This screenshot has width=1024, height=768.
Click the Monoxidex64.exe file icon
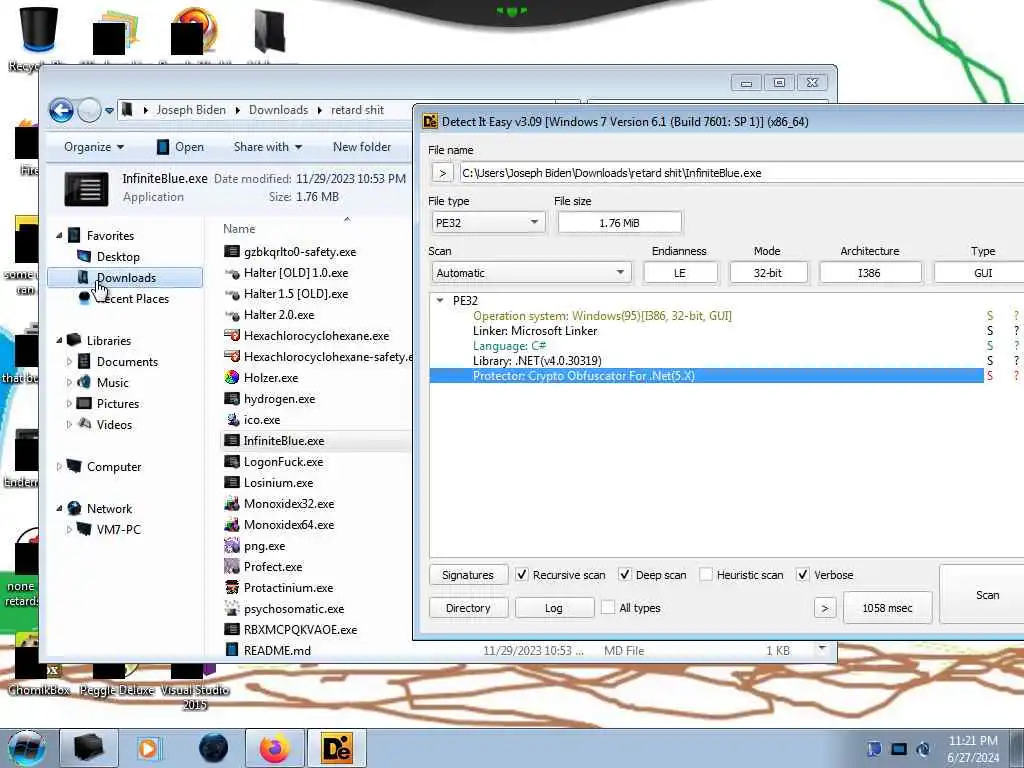tap(231, 524)
